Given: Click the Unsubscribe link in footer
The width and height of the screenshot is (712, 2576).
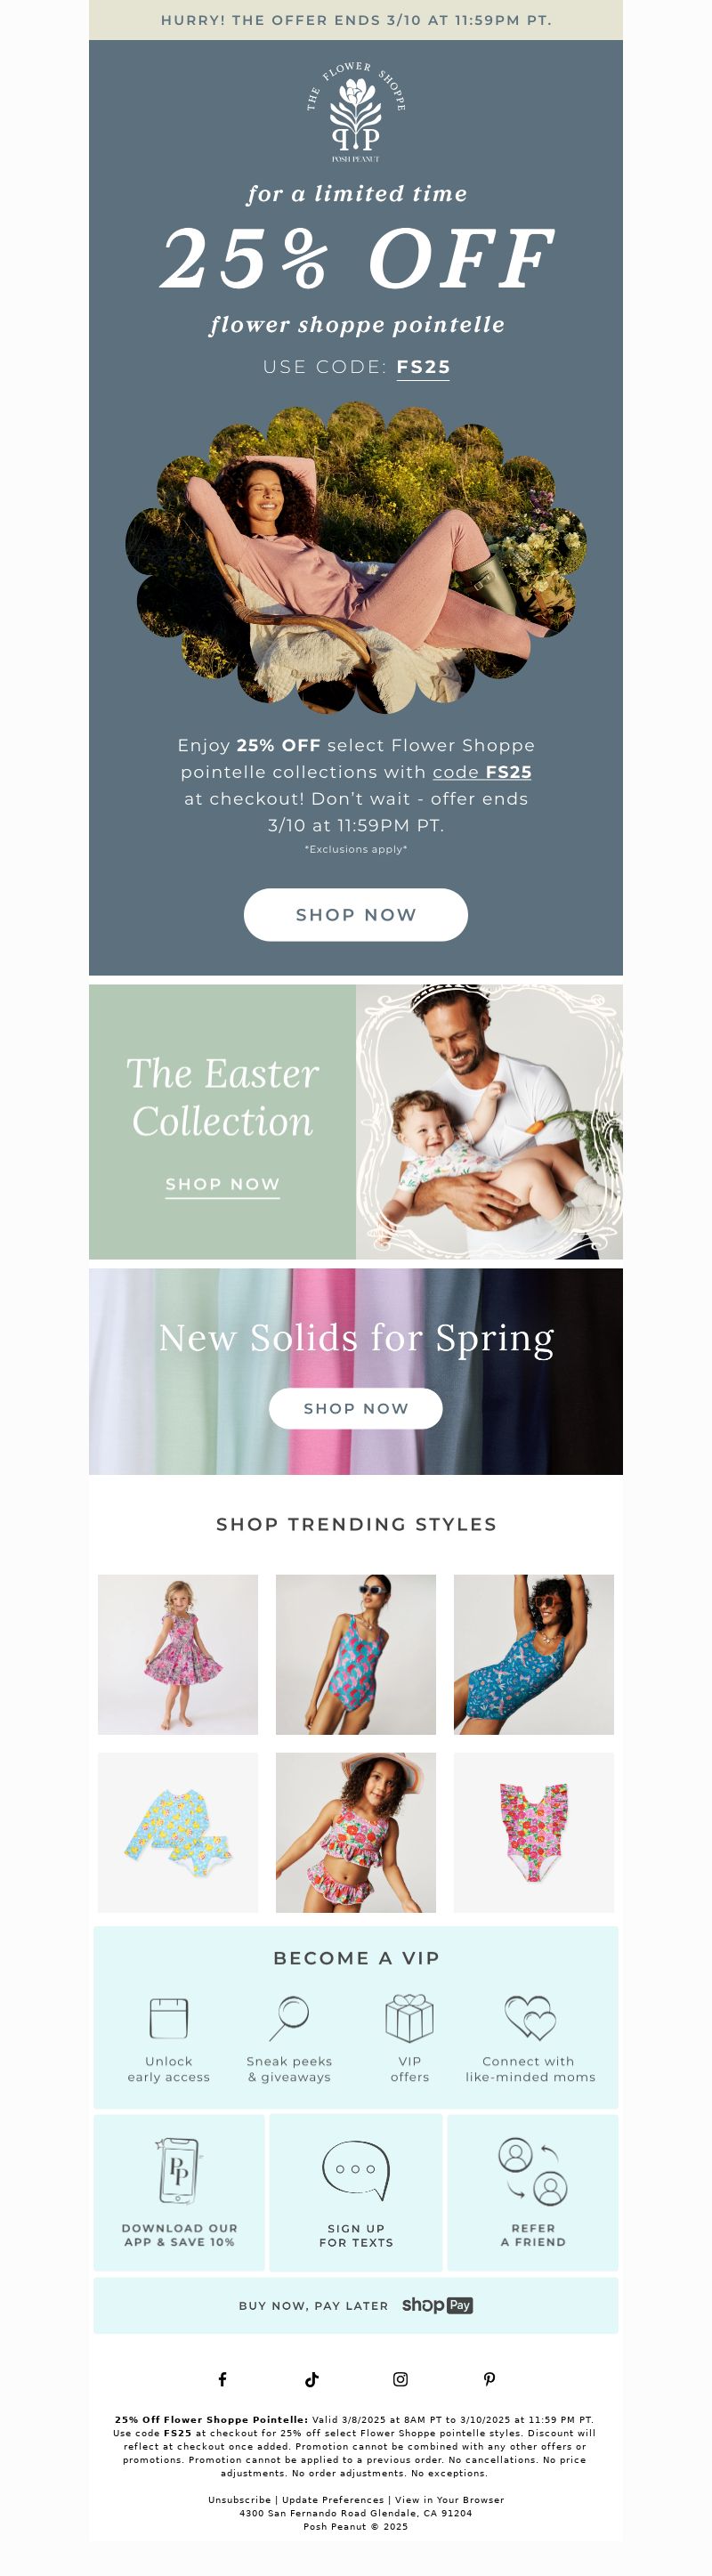Looking at the screenshot, I should (x=239, y=2499).
